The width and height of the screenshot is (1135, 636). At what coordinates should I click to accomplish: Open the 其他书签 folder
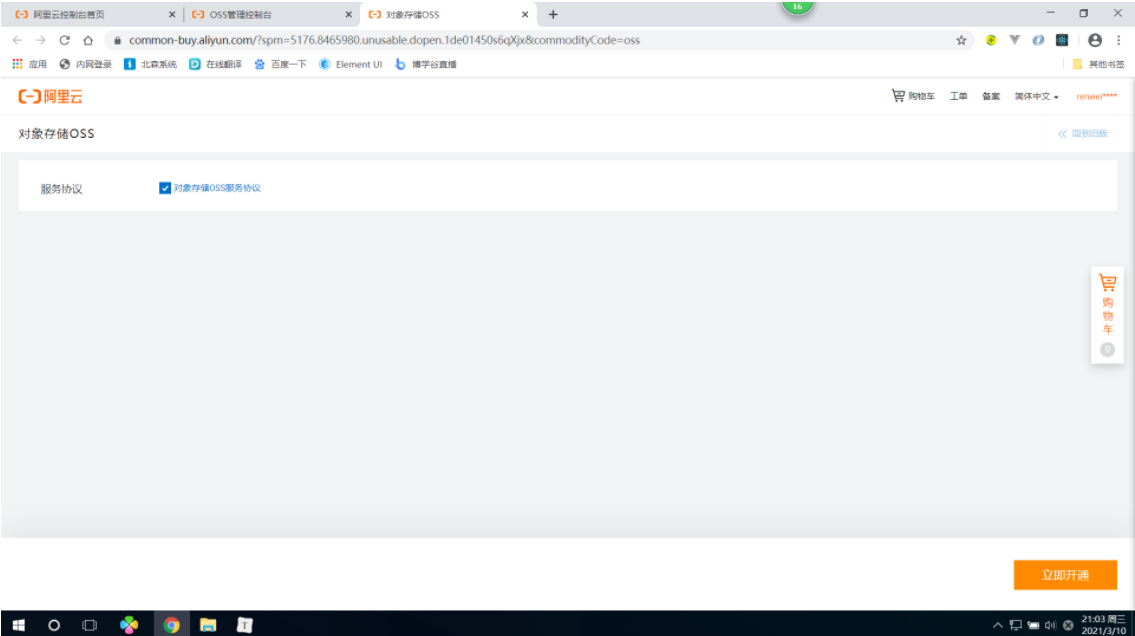[x=1098, y=64]
